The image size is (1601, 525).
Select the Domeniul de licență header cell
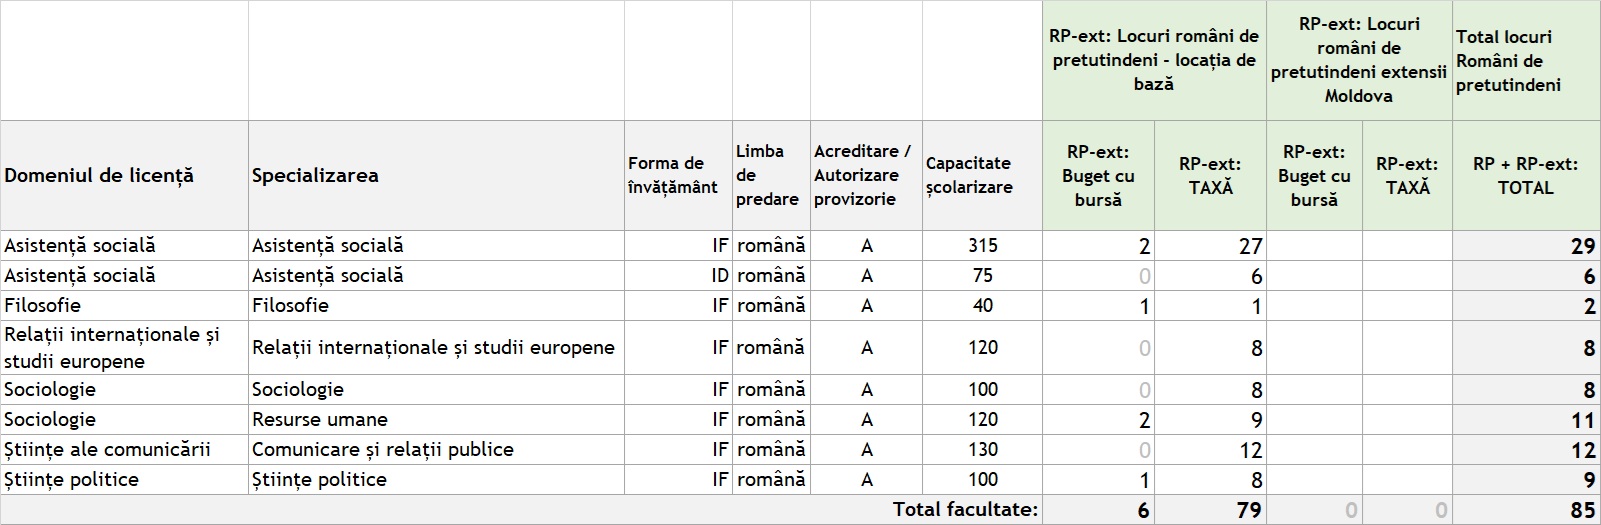point(124,175)
